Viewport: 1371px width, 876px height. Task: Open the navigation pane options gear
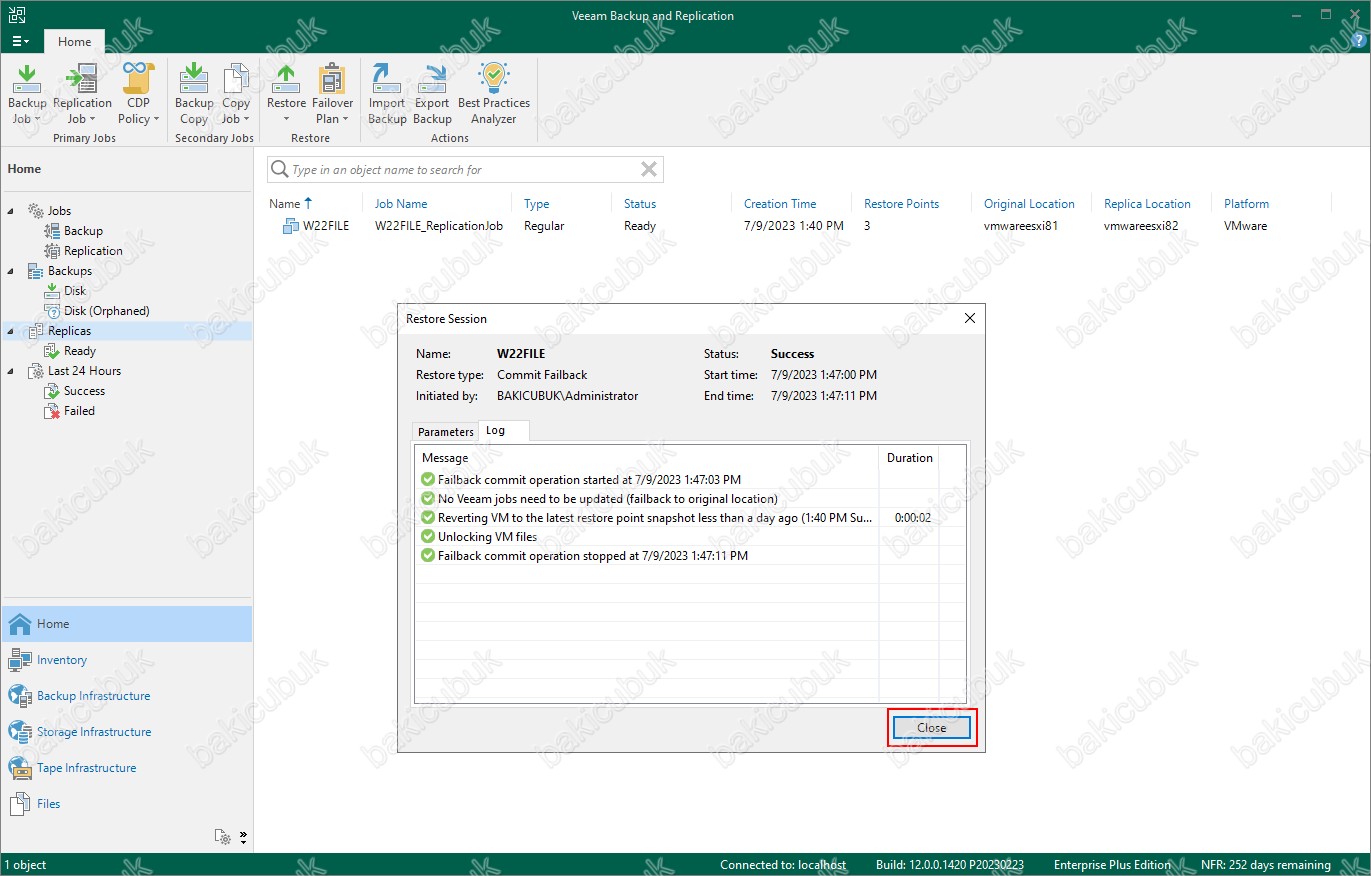pos(224,837)
